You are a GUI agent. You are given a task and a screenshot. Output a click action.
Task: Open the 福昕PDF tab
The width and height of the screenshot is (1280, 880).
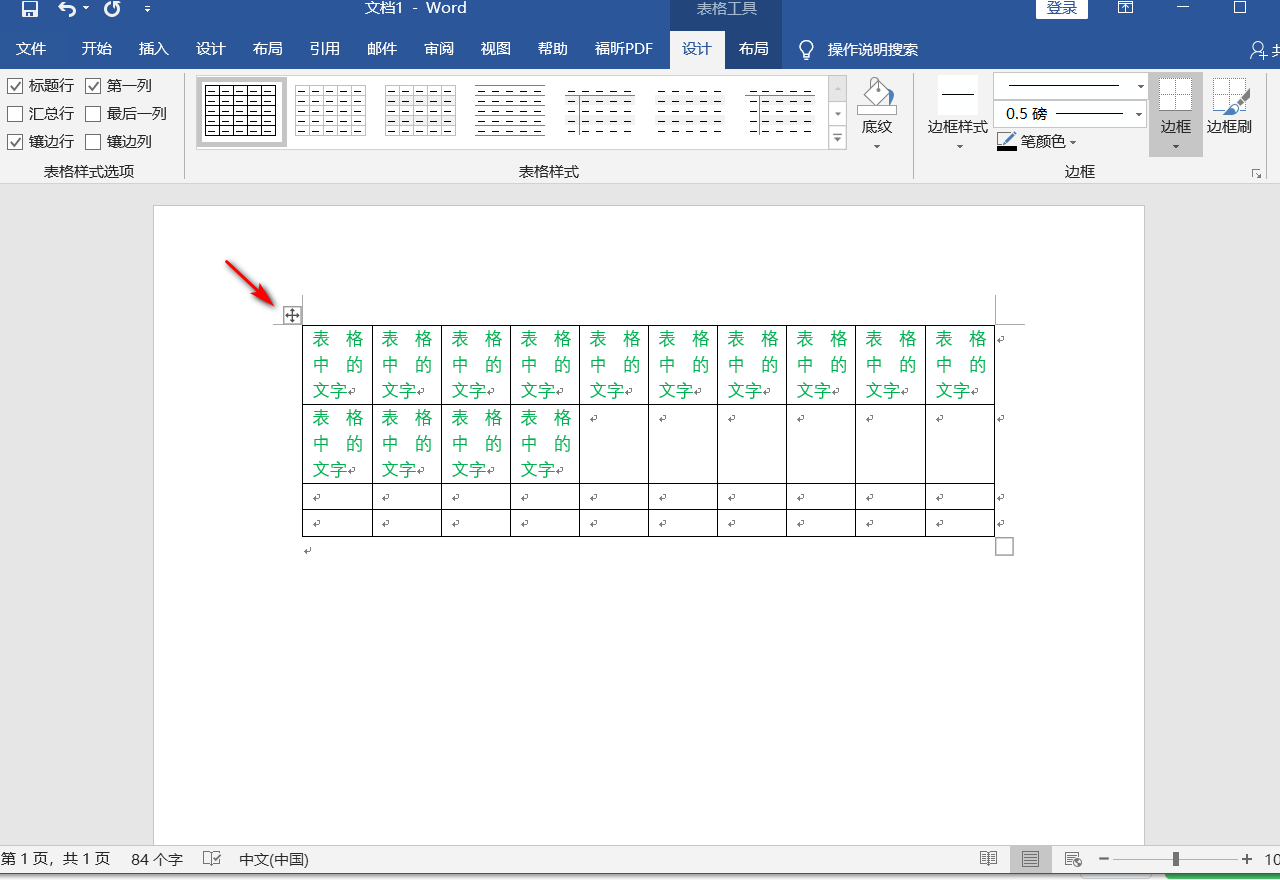[624, 49]
